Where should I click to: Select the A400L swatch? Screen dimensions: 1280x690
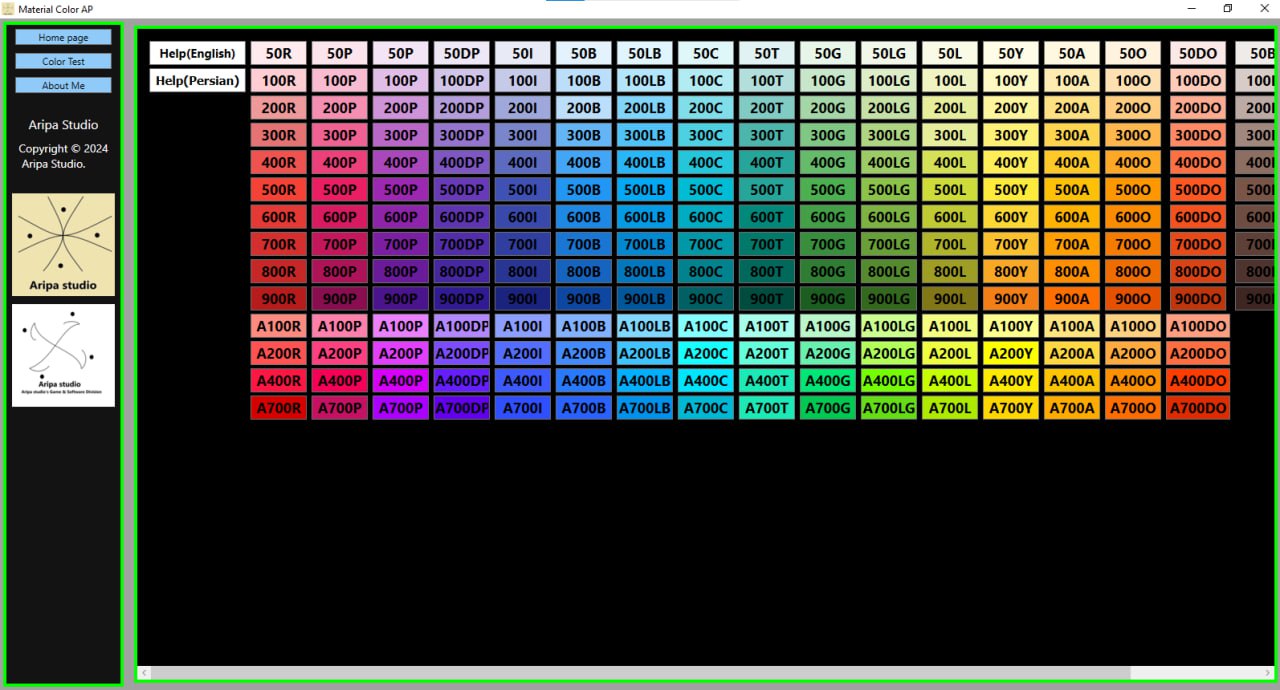pyautogui.click(x=950, y=380)
